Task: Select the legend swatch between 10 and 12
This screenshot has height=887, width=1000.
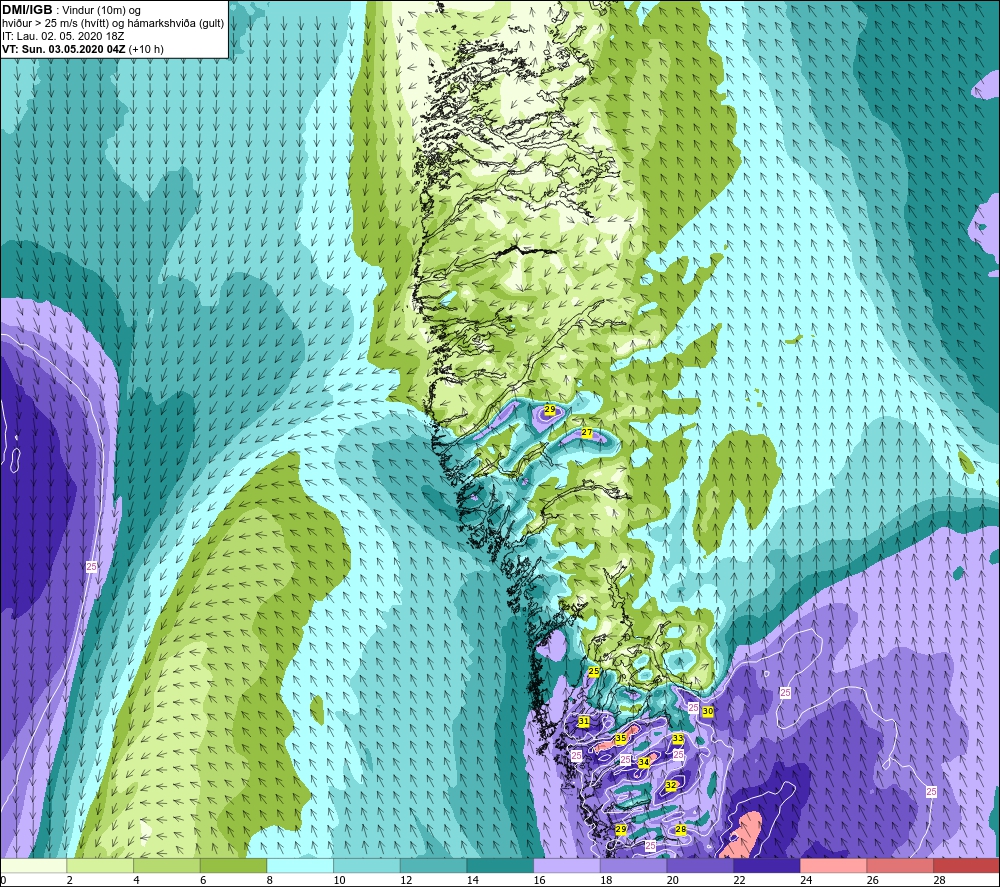Action: click(367, 866)
